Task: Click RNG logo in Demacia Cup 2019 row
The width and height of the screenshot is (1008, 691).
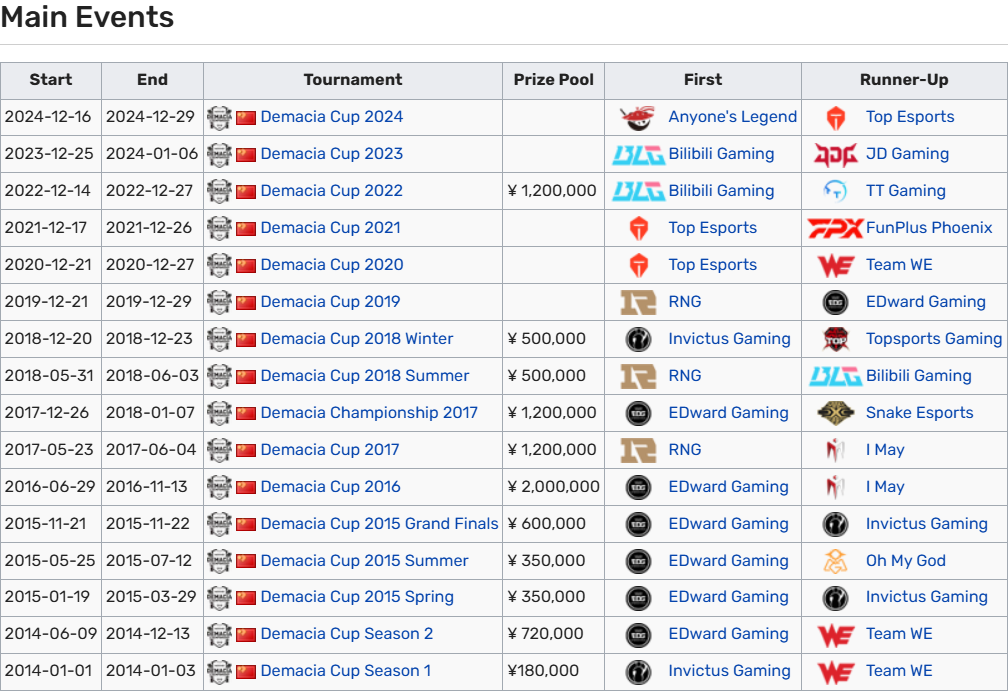Action: coord(638,302)
